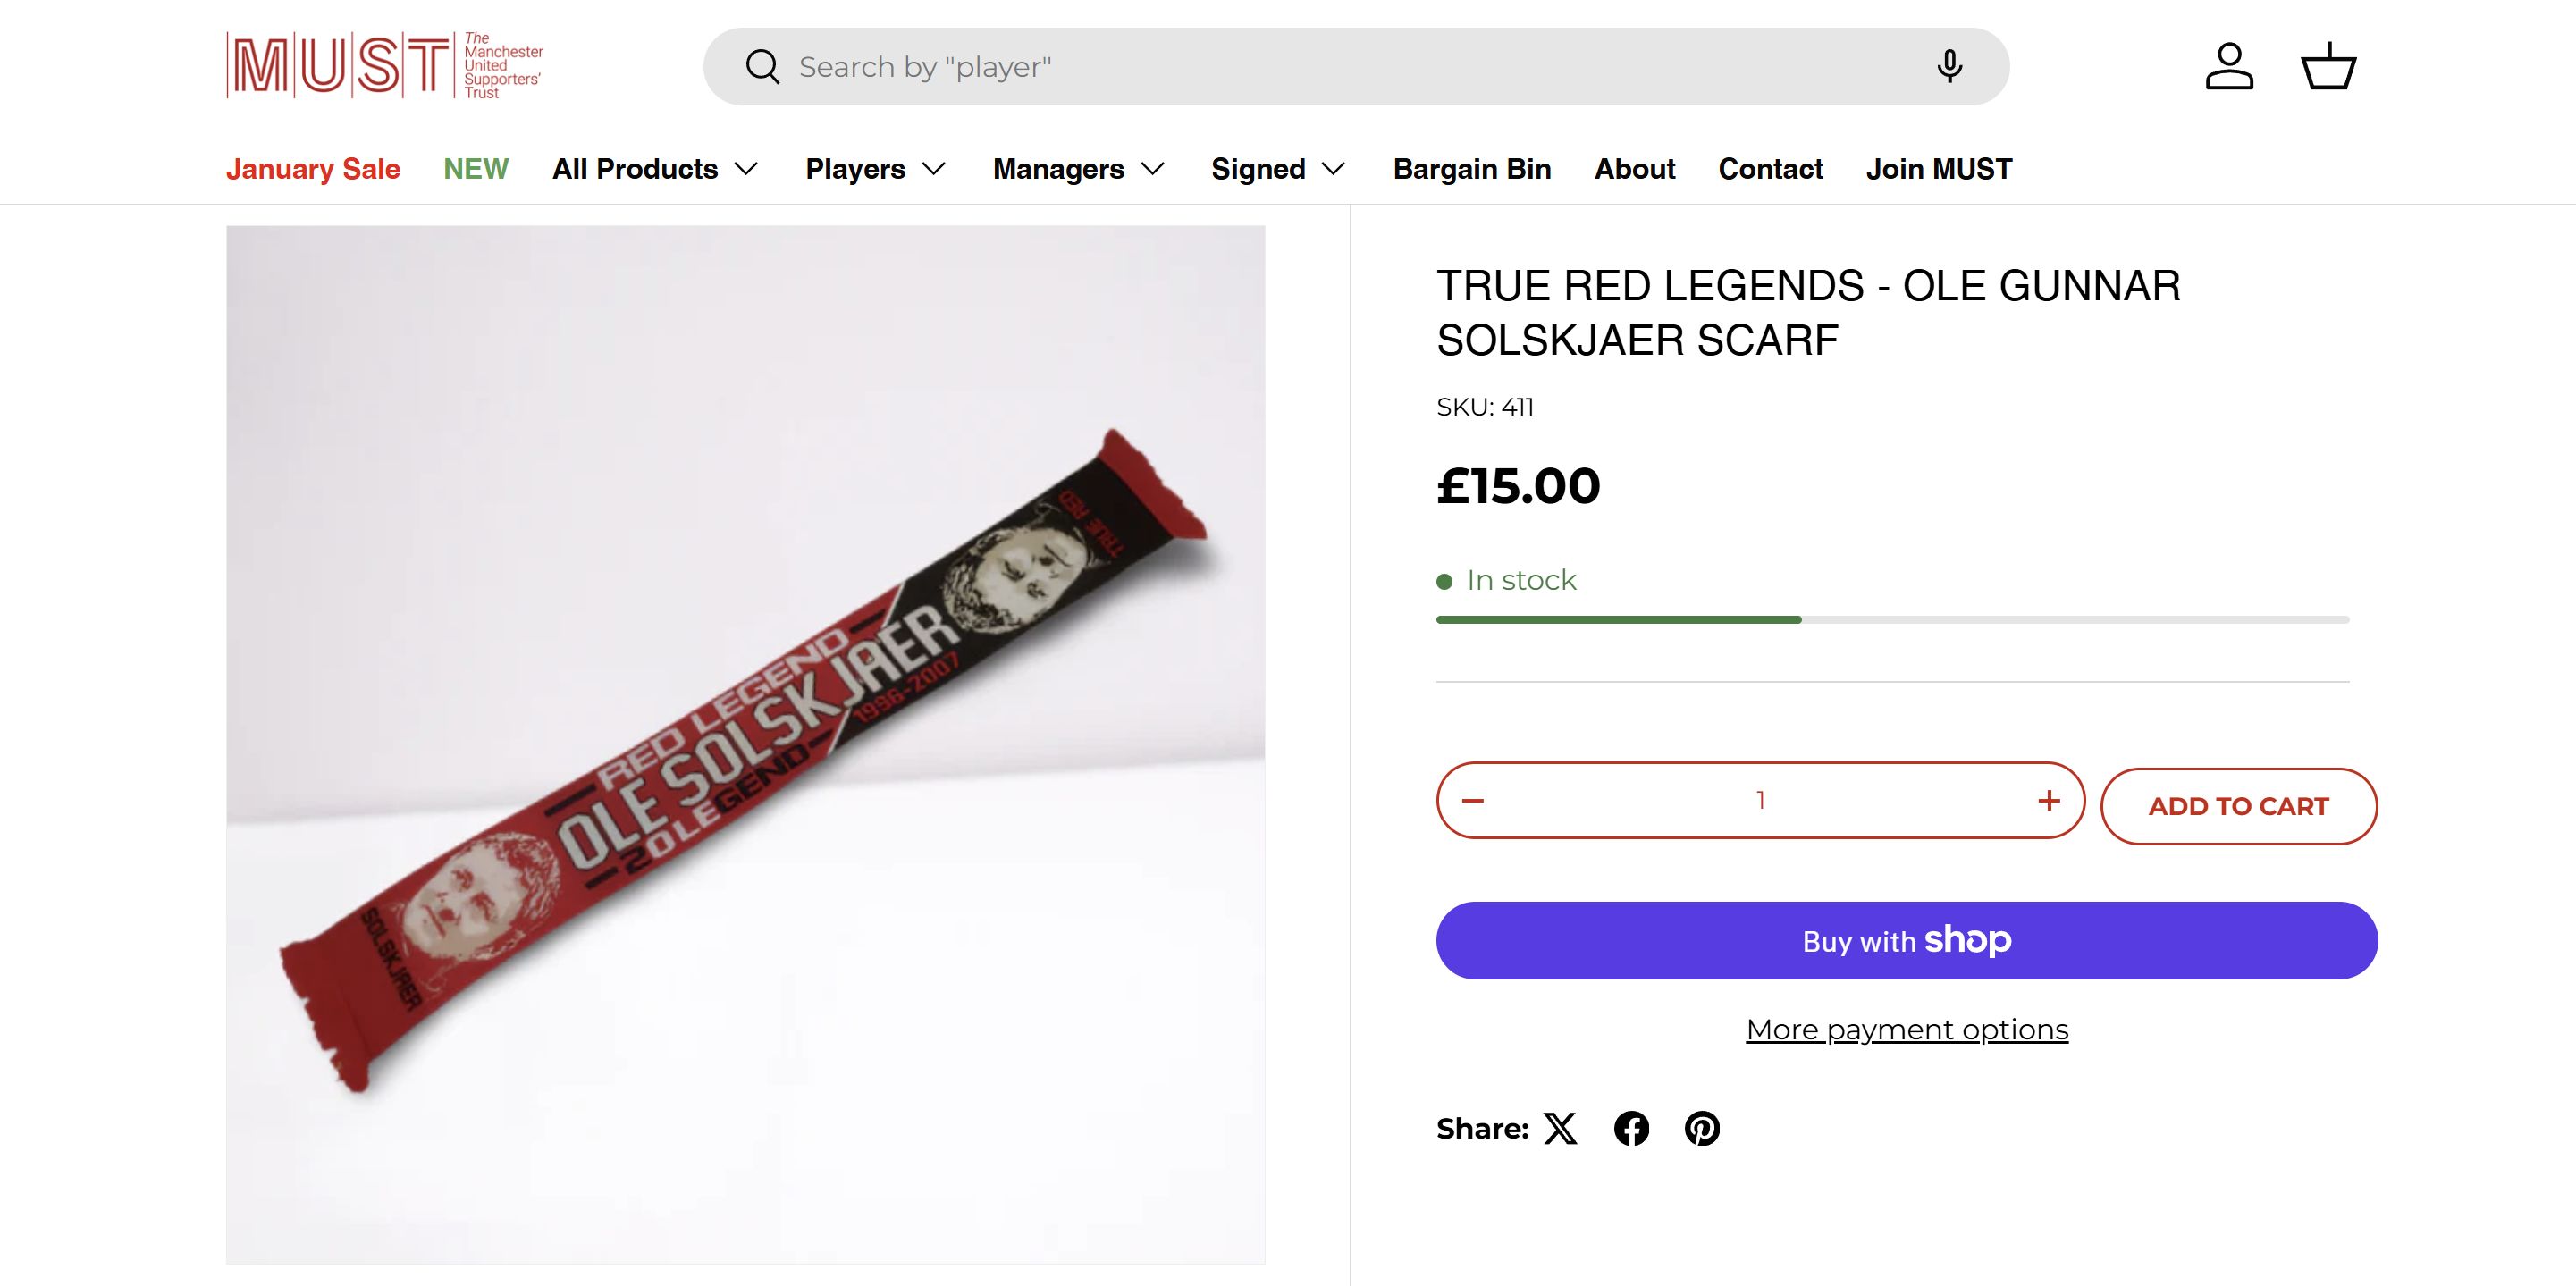The image size is (2576, 1286).
Task: Click the MUST logo
Action: click(x=384, y=66)
